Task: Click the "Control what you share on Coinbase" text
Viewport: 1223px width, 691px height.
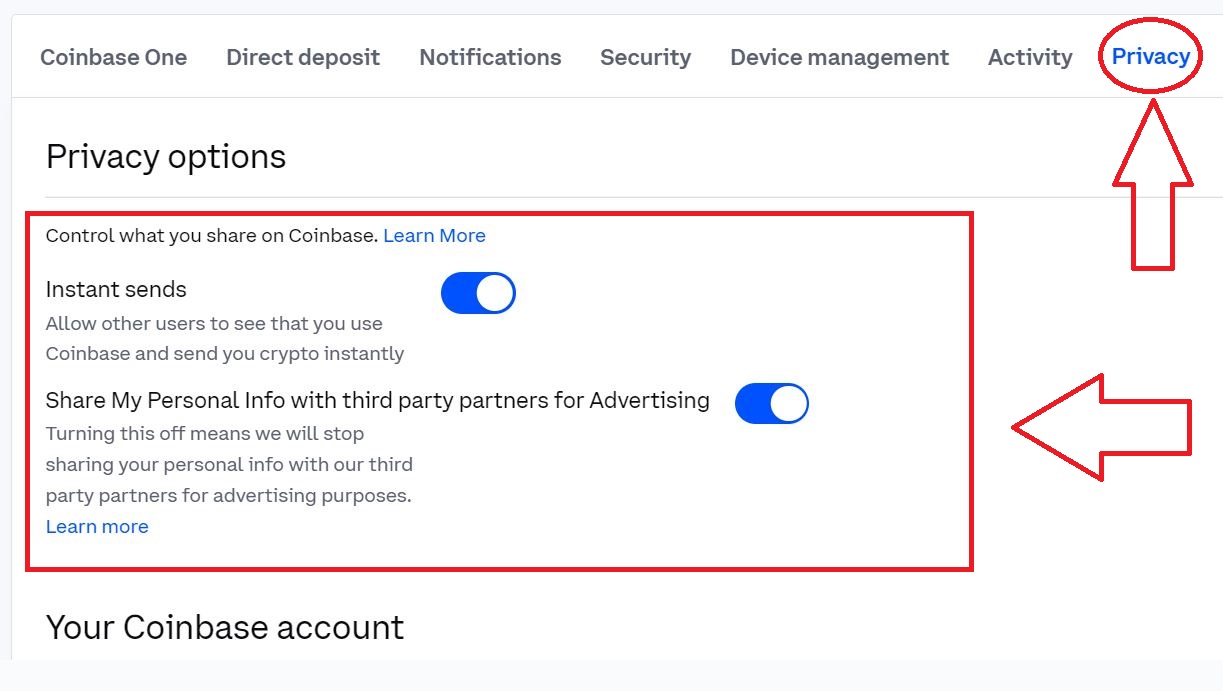Action: click(212, 236)
